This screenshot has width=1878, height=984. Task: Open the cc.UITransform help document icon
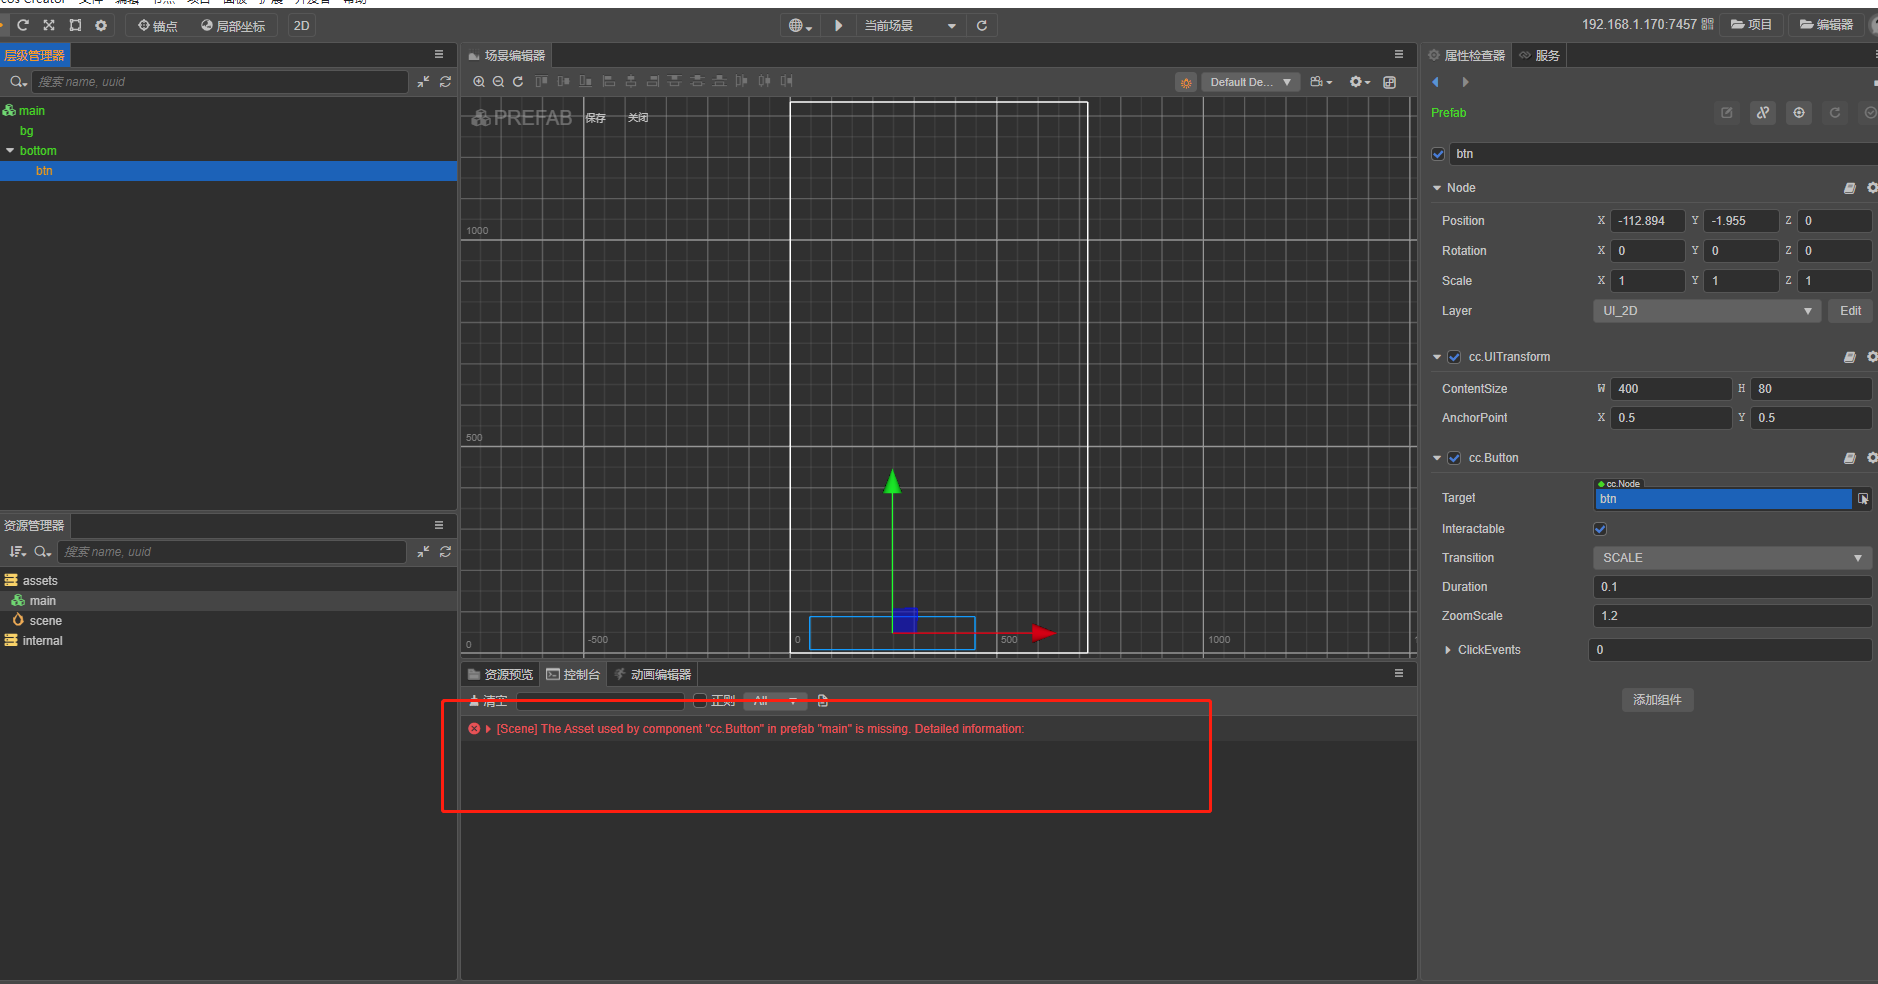1850,357
